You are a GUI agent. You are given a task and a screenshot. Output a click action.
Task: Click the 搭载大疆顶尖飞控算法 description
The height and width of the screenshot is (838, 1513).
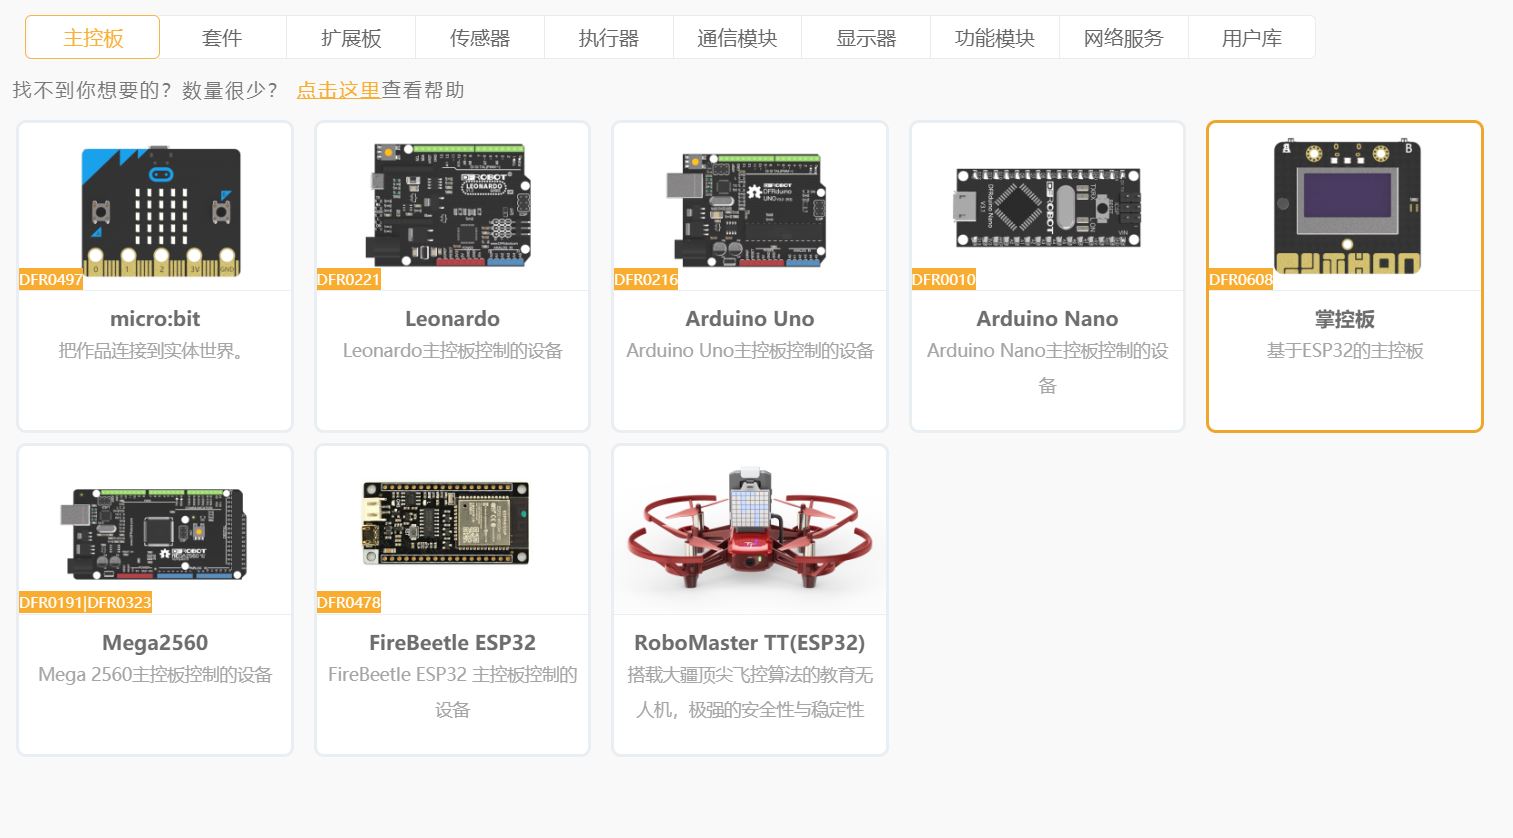(x=750, y=692)
